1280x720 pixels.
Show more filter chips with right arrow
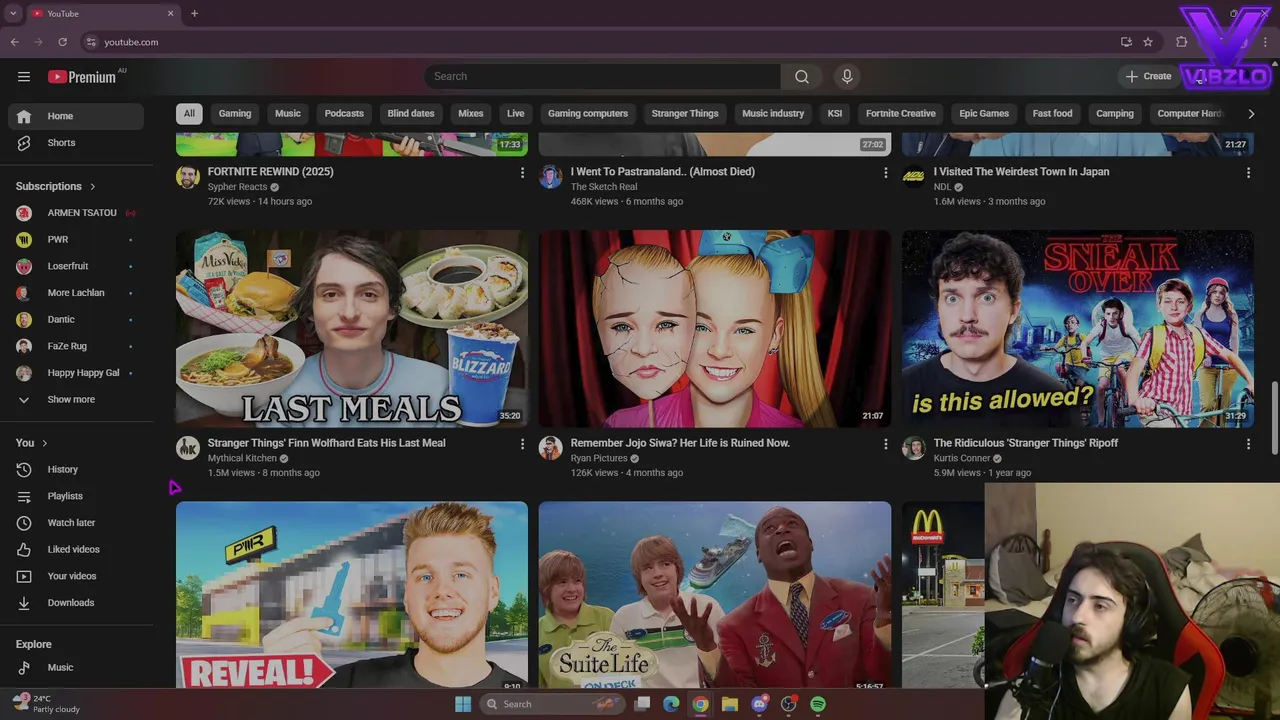[x=1251, y=113]
